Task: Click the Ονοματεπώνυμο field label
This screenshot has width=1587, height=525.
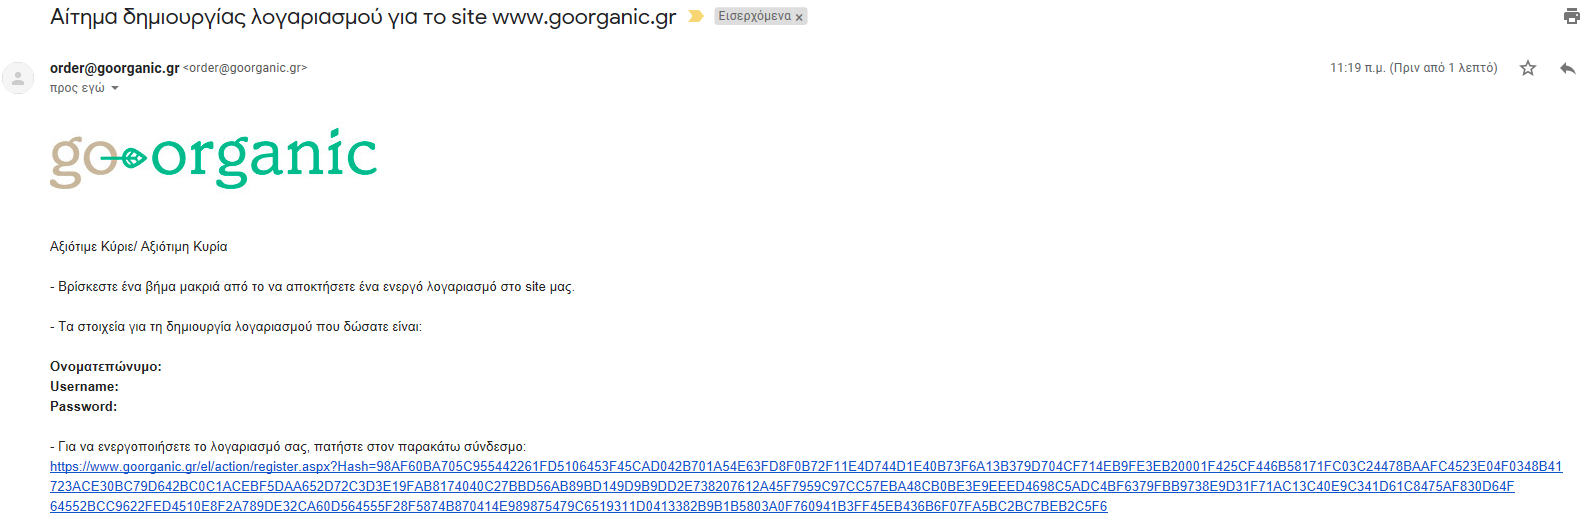Action: (x=106, y=367)
